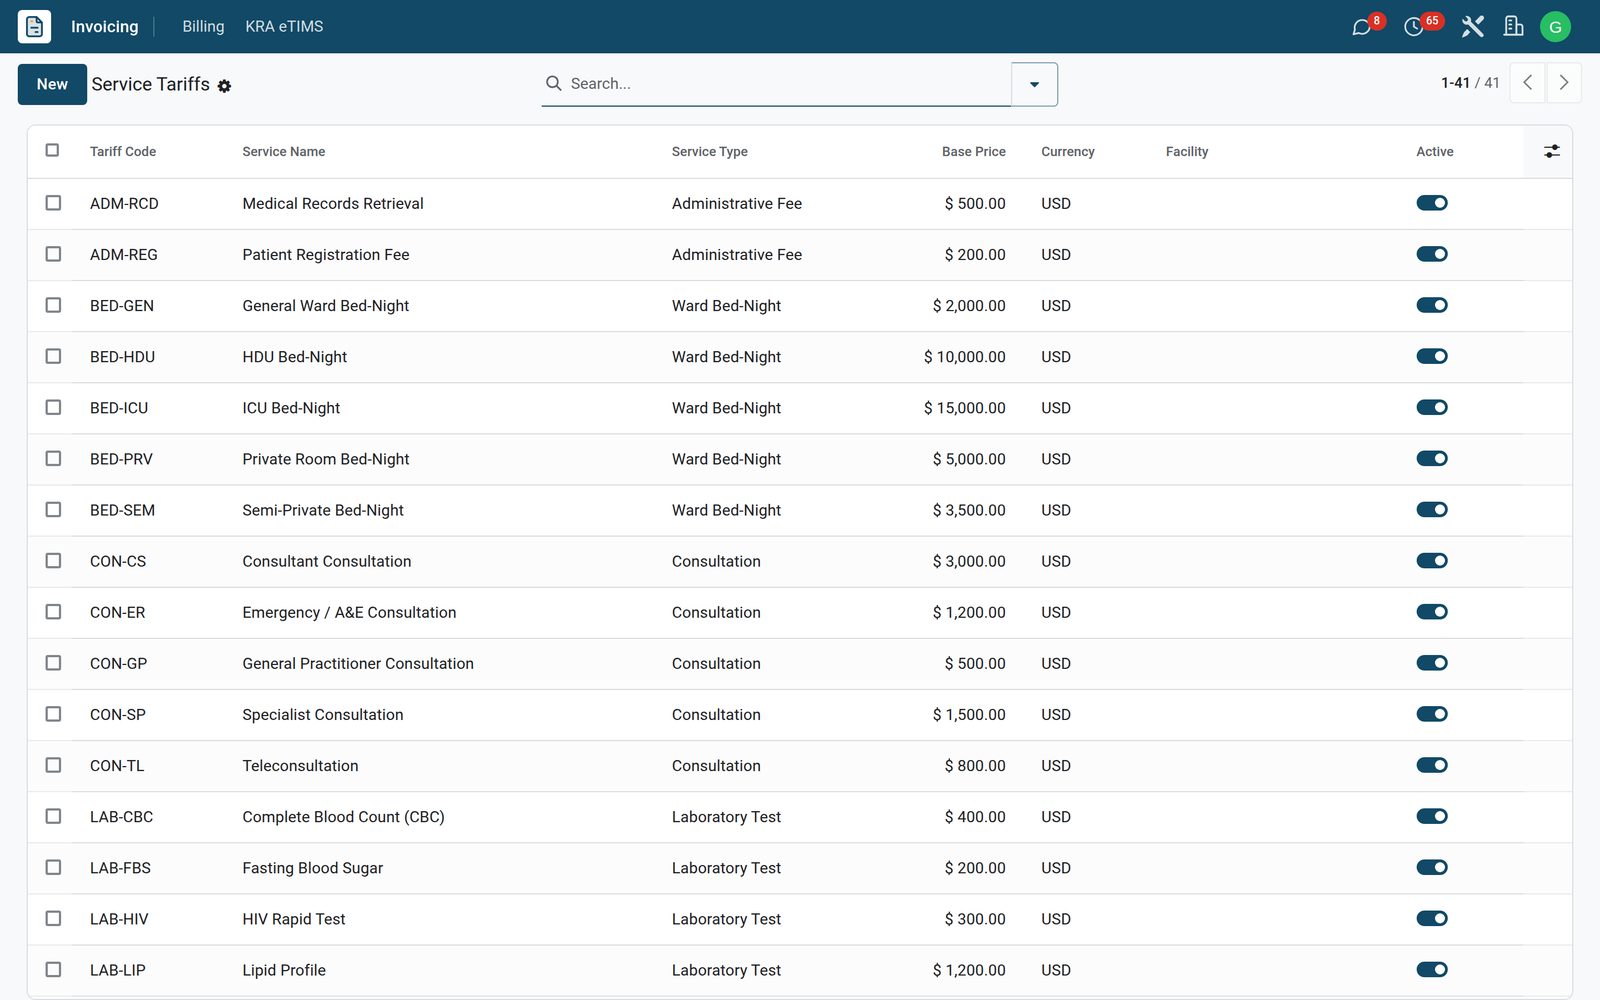Sort by Service Name column header
The width and height of the screenshot is (1600, 1000).
[284, 151]
